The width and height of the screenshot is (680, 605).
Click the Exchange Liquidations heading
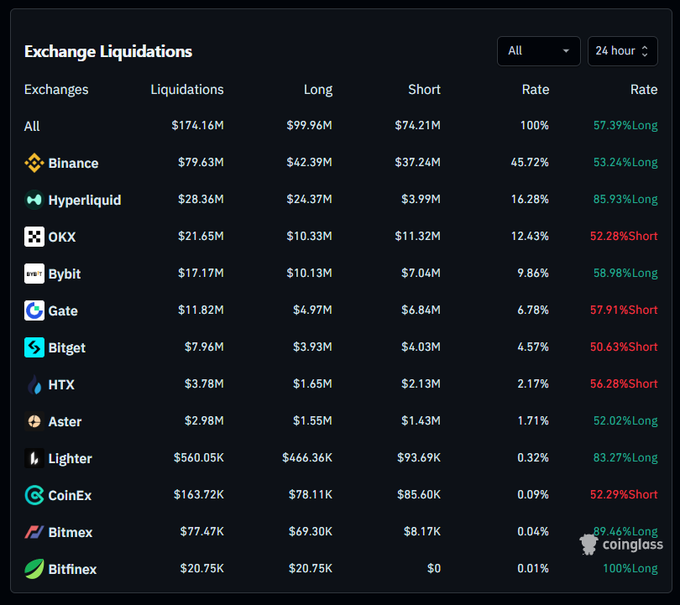pyautogui.click(x=108, y=52)
